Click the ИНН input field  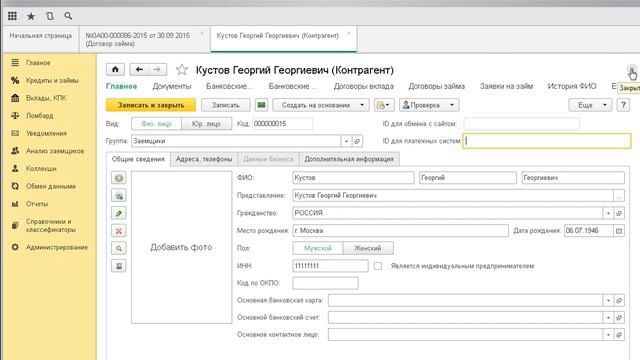pos(330,266)
